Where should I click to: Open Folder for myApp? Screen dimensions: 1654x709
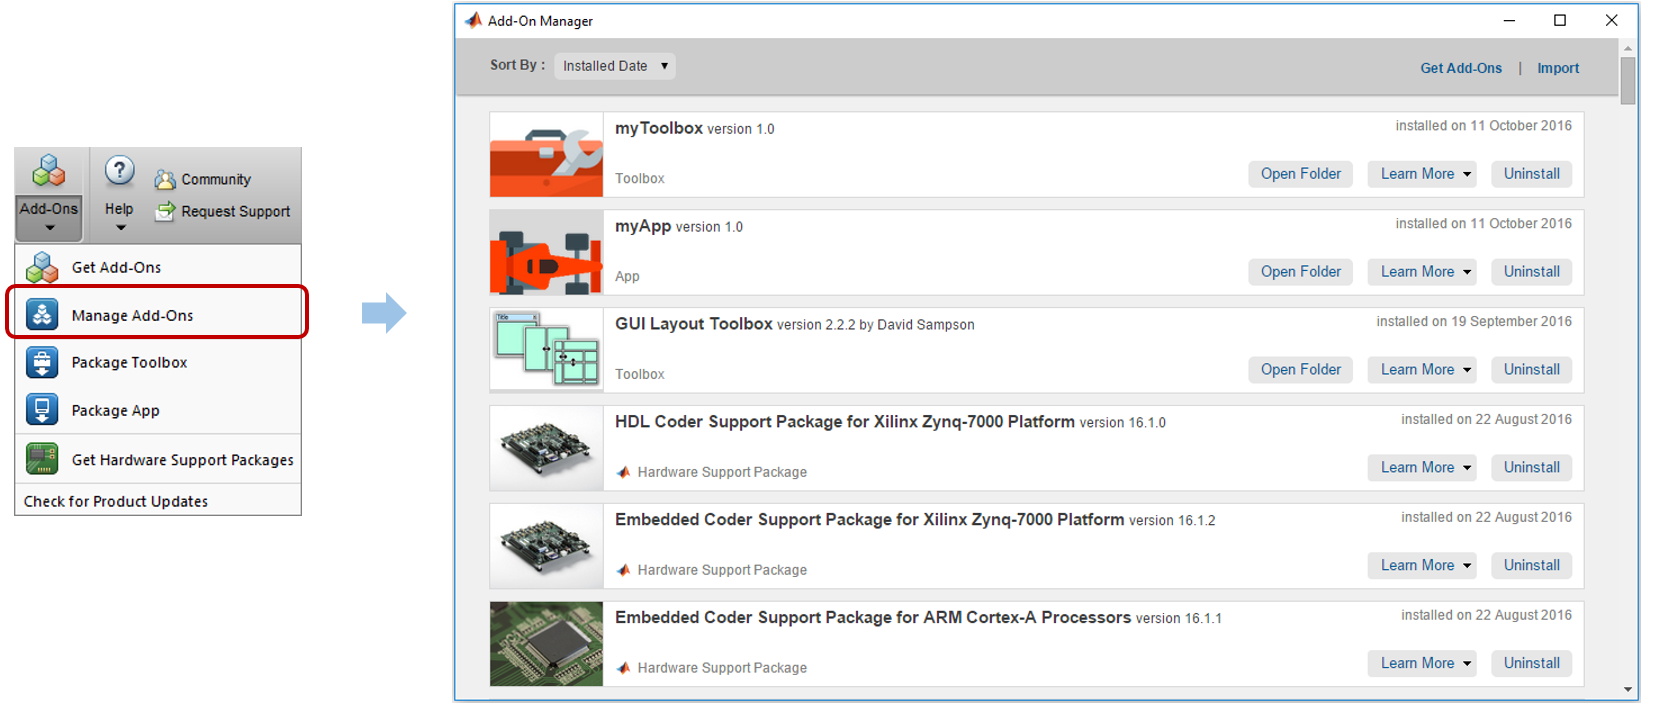(x=1300, y=272)
